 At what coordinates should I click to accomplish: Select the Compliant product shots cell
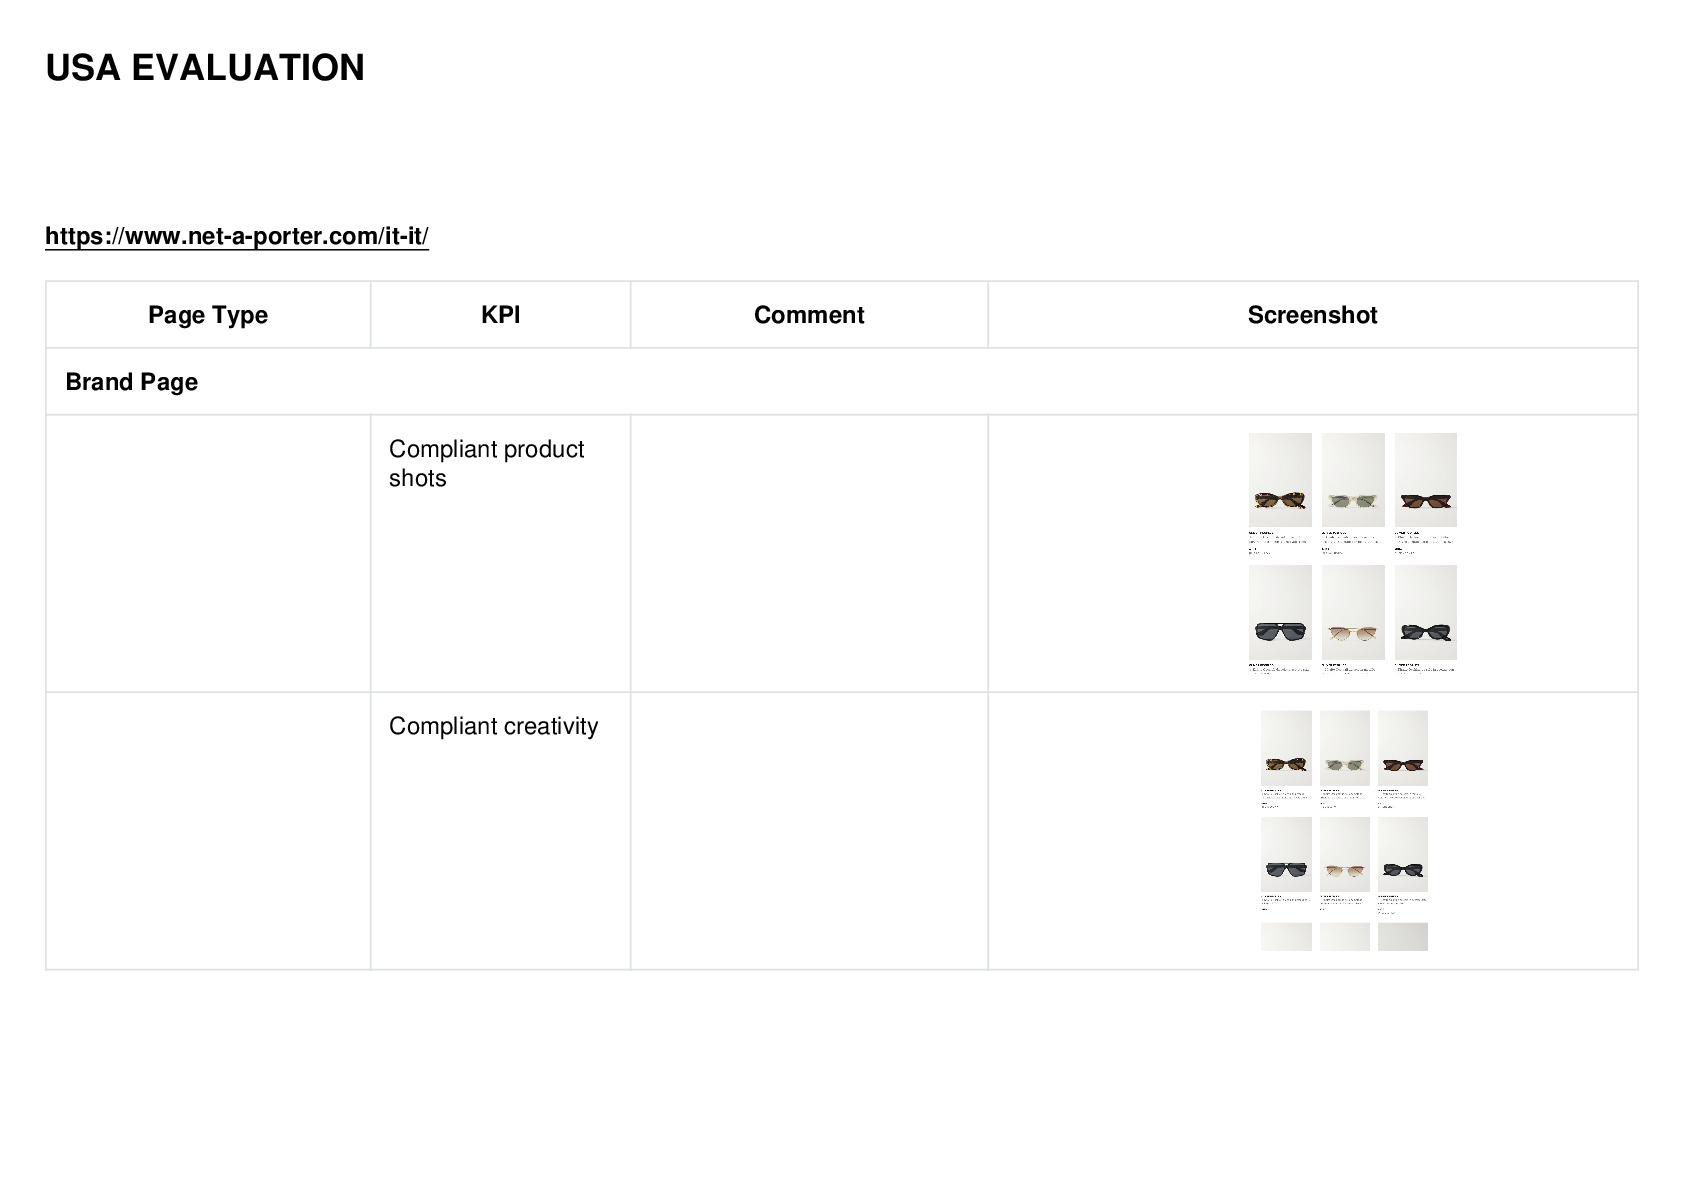(500, 553)
